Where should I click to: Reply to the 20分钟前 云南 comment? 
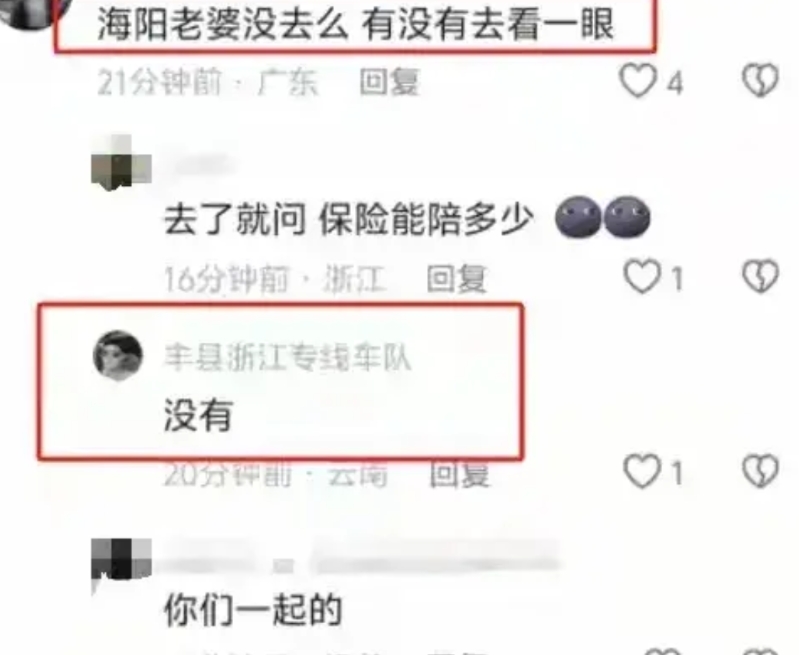pos(460,474)
